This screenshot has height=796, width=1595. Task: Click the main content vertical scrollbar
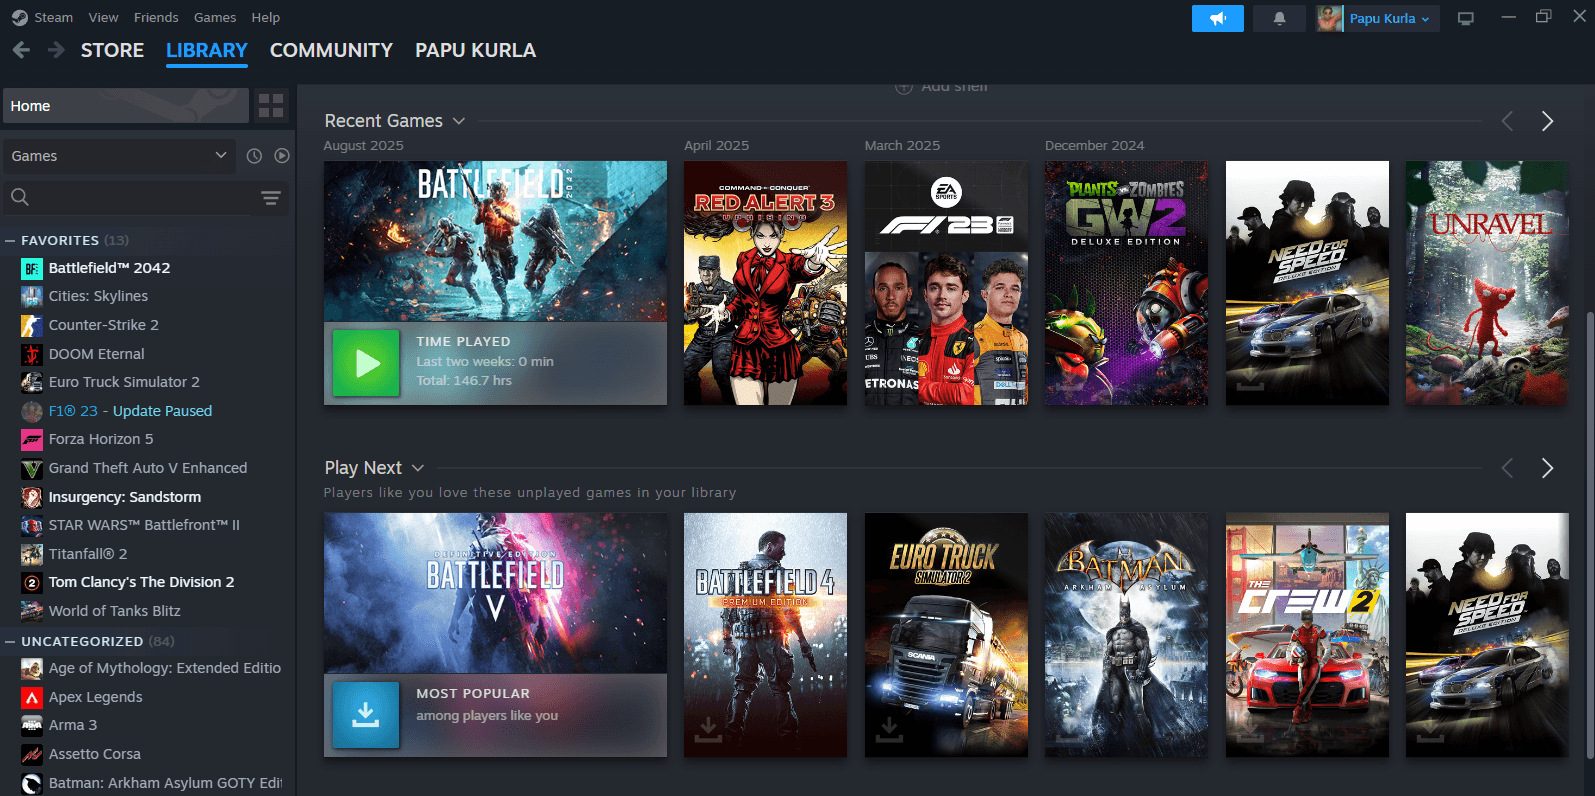point(1589,535)
